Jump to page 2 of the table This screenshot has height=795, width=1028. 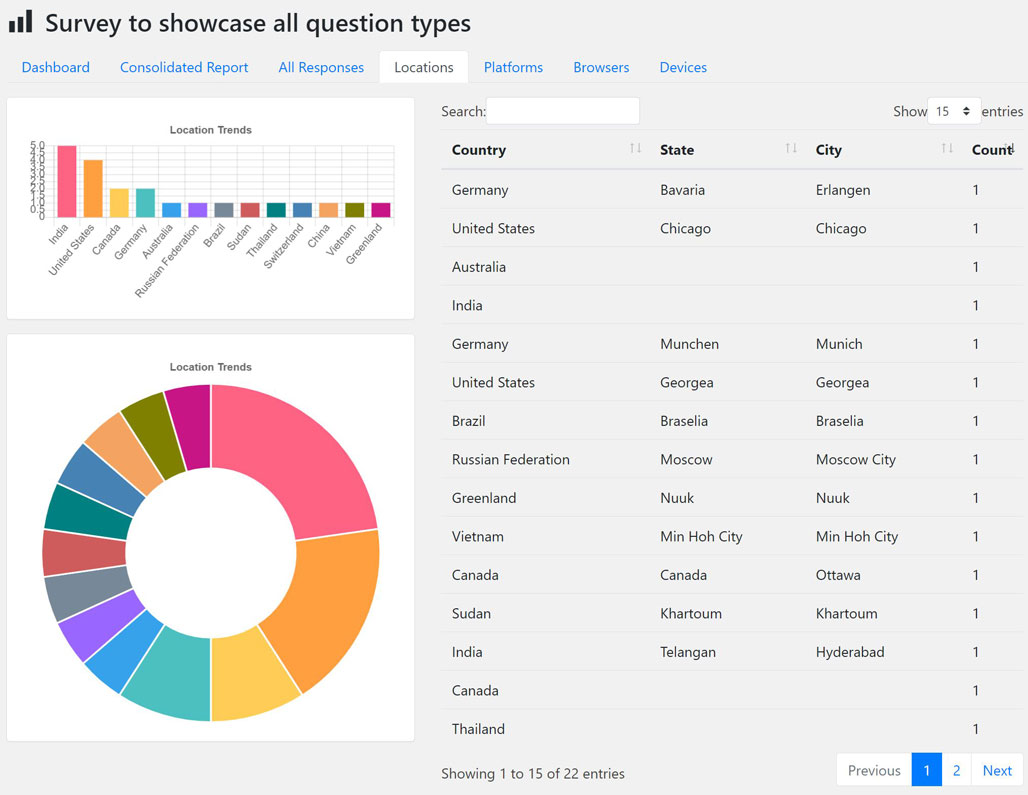point(956,770)
